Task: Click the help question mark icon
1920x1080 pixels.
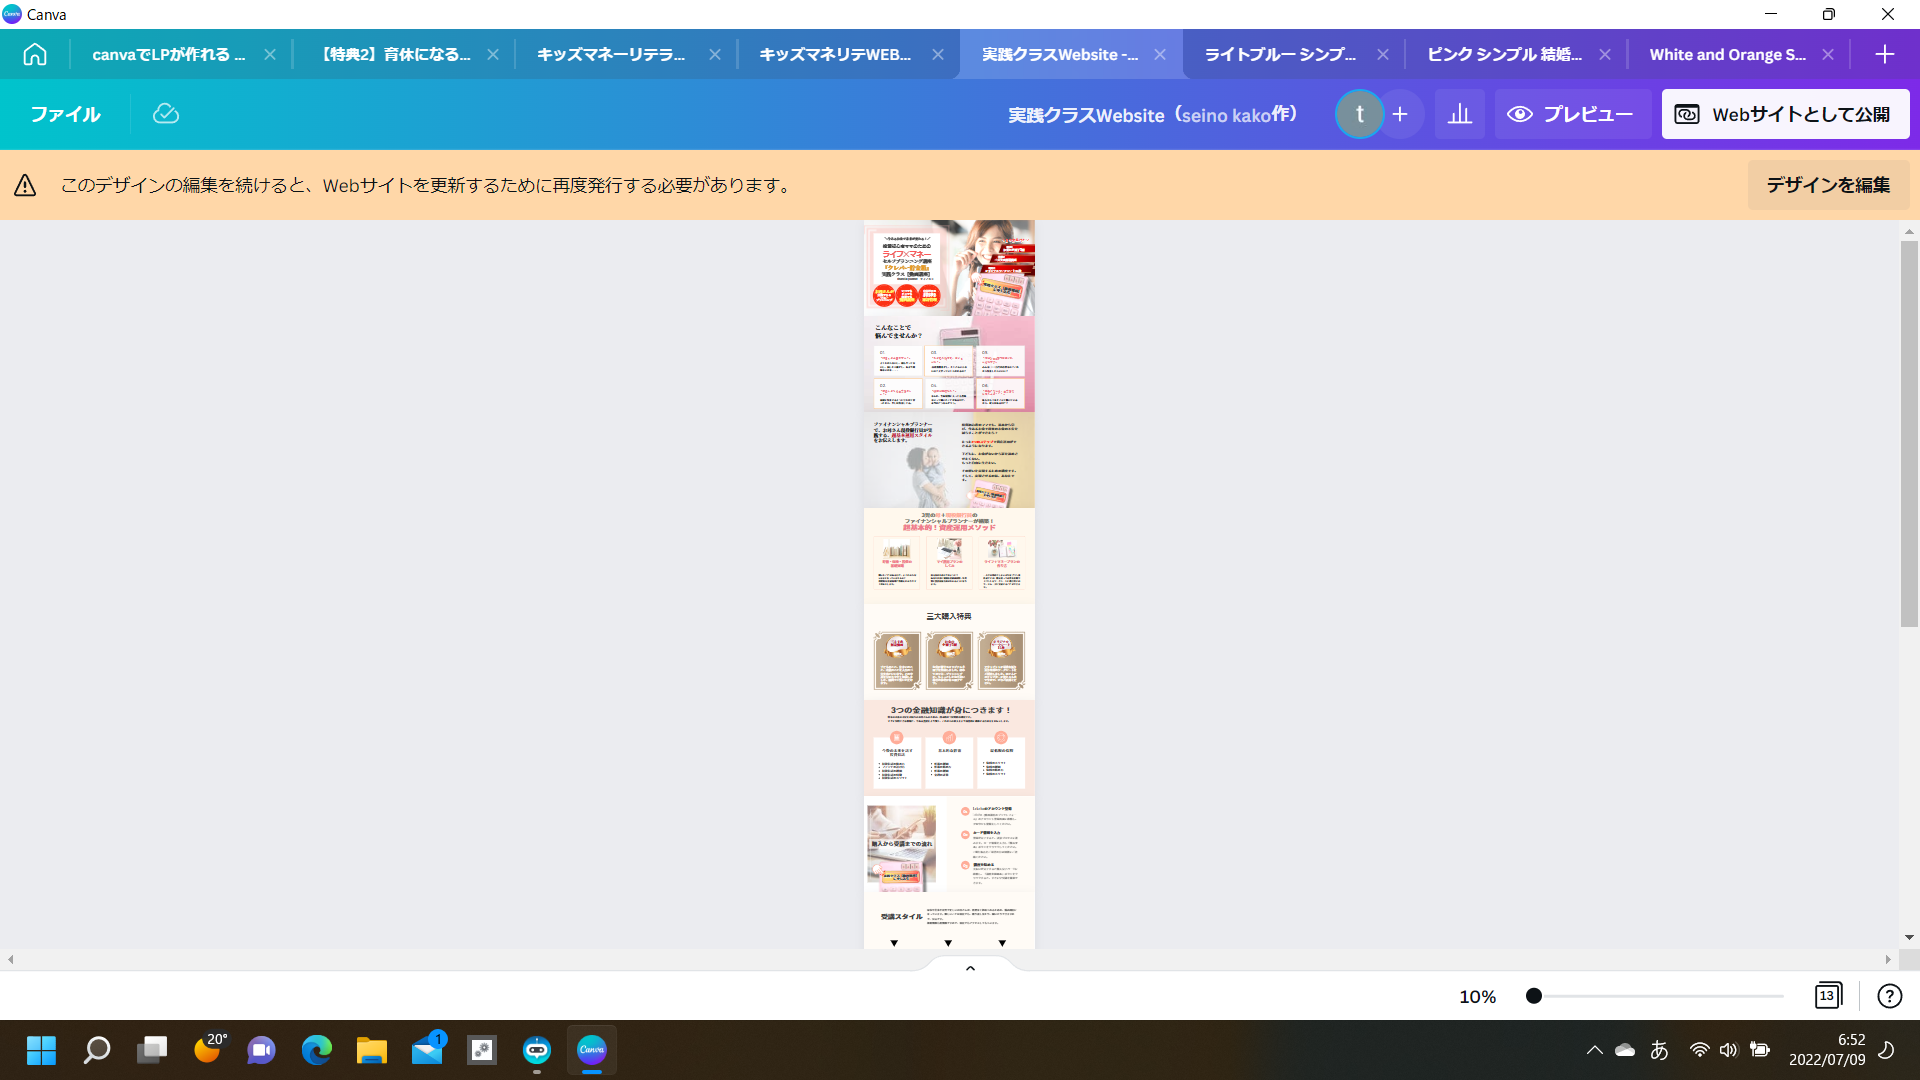Action: [x=1889, y=996]
